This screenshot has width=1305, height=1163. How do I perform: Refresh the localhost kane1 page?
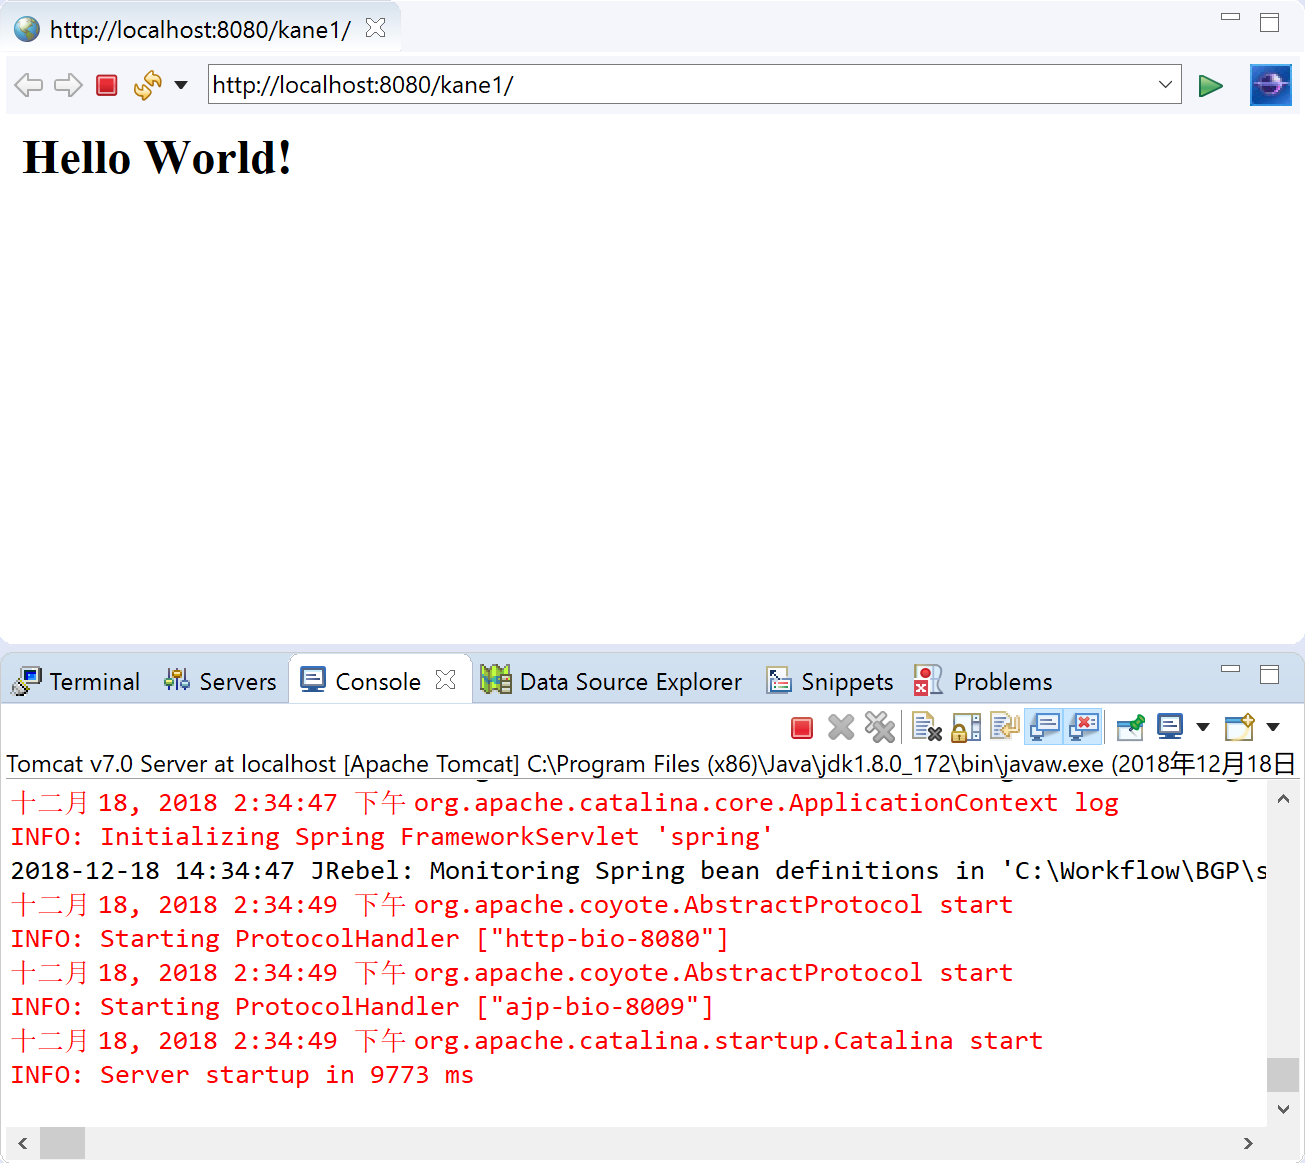tap(147, 85)
